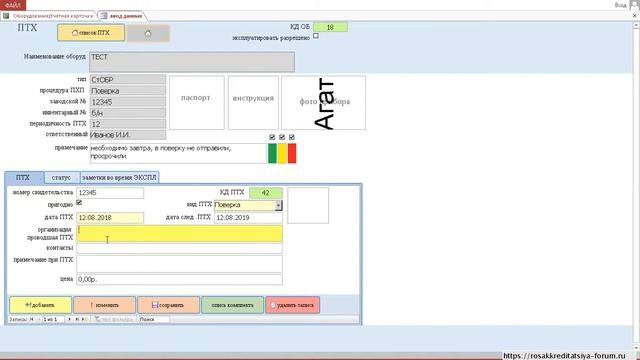This screenshot has height=360, width=640.
Task: Open the 'список ПТХ' list button
Action: [91, 33]
